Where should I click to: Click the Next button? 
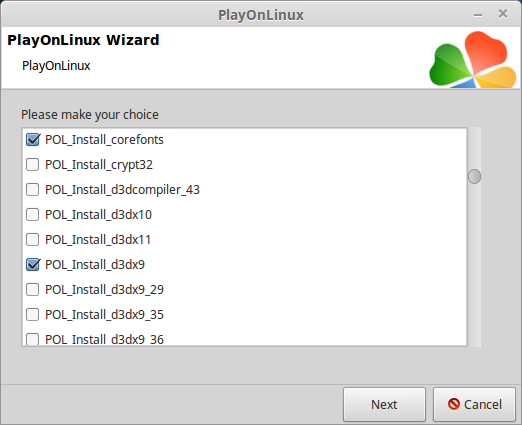click(384, 404)
